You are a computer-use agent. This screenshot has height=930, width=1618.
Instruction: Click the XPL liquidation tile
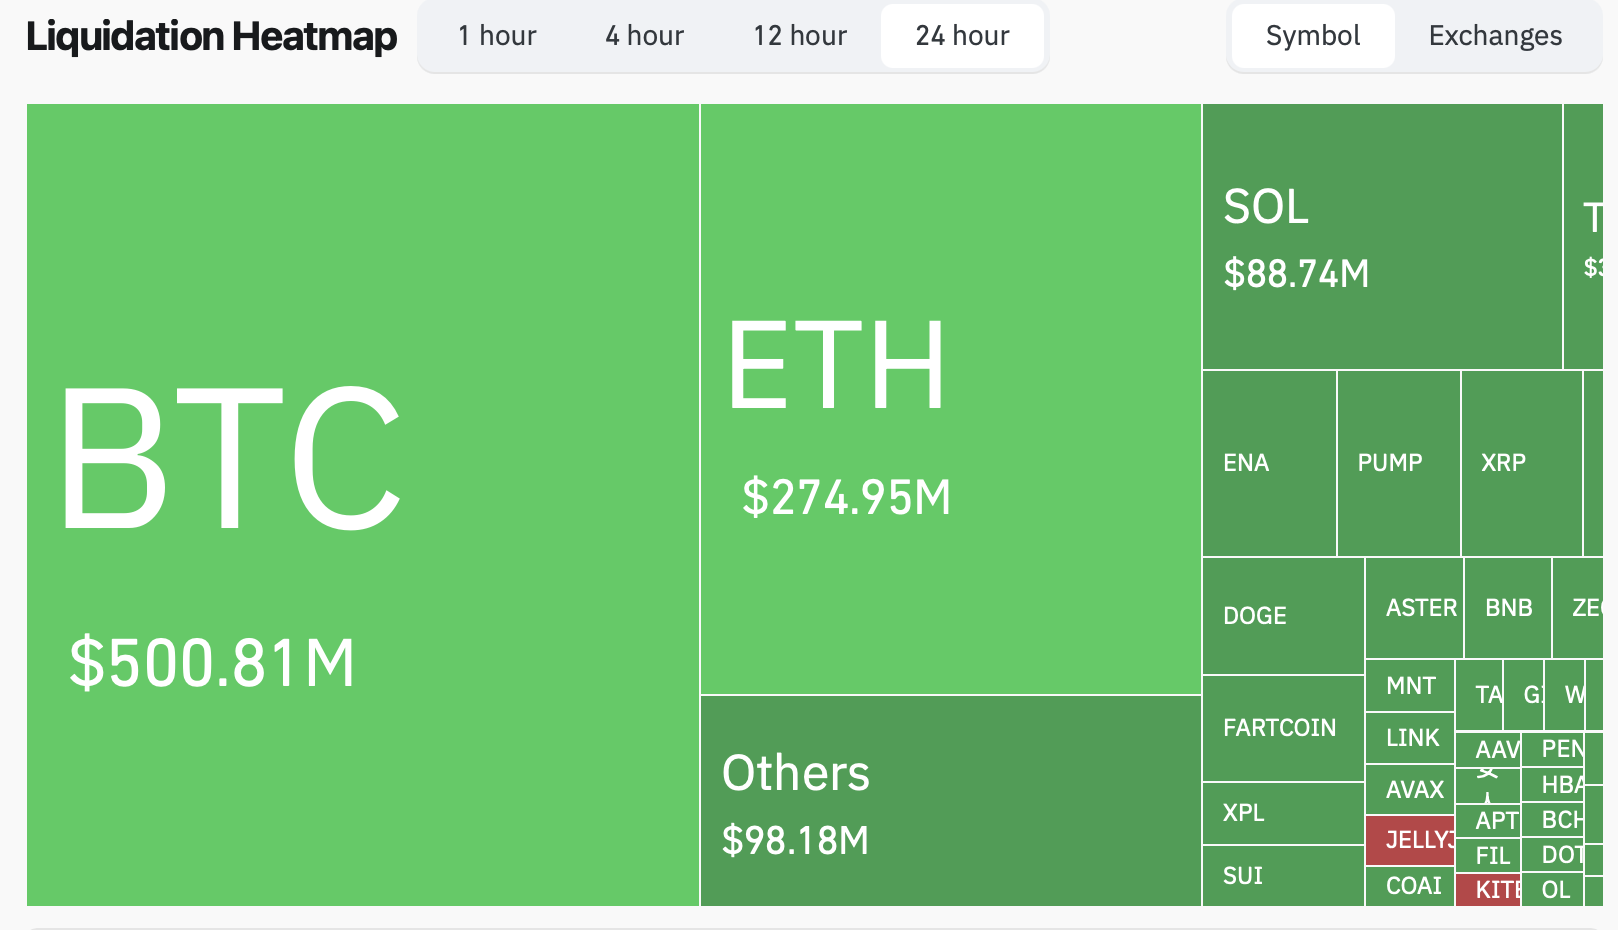(x=1283, y=813)
